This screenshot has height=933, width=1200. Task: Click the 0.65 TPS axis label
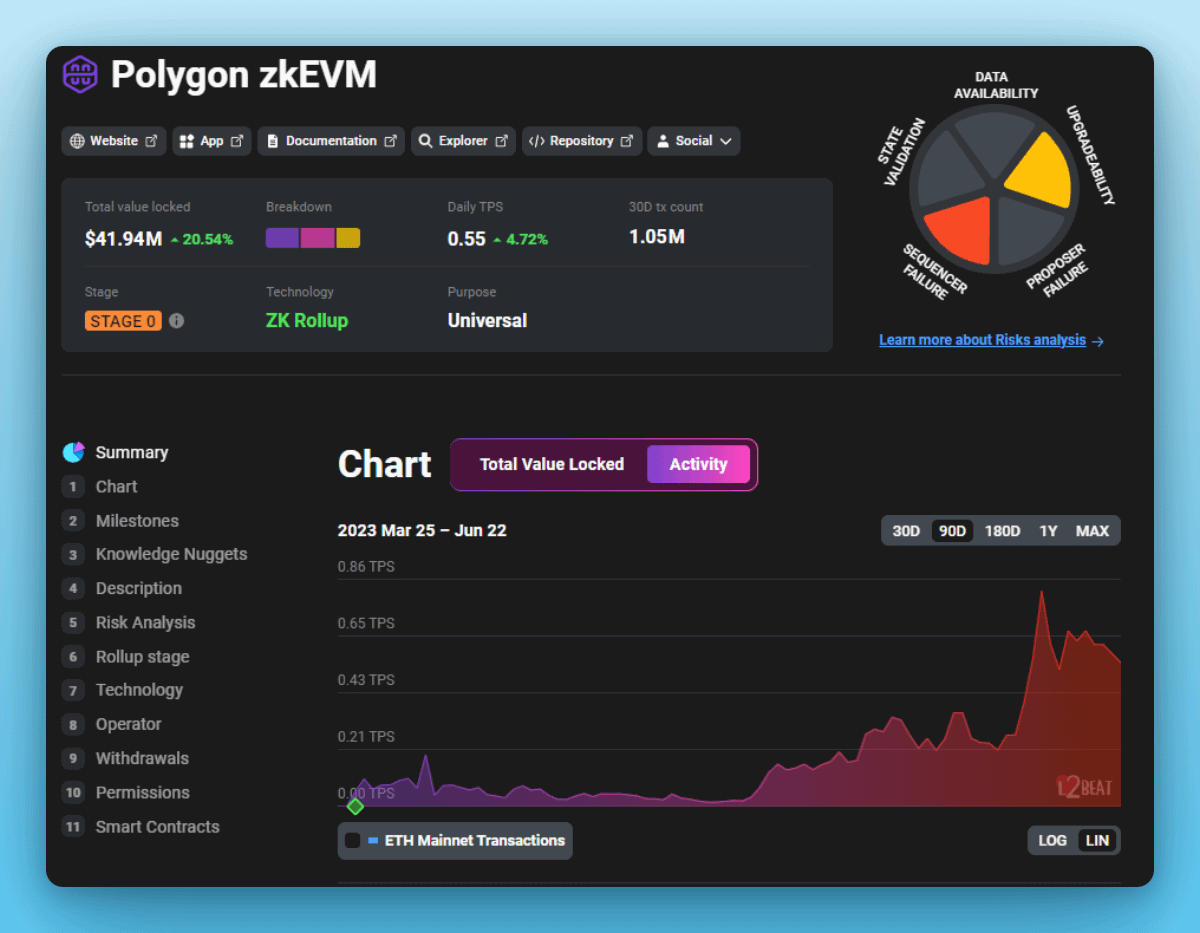coord(366,623)
